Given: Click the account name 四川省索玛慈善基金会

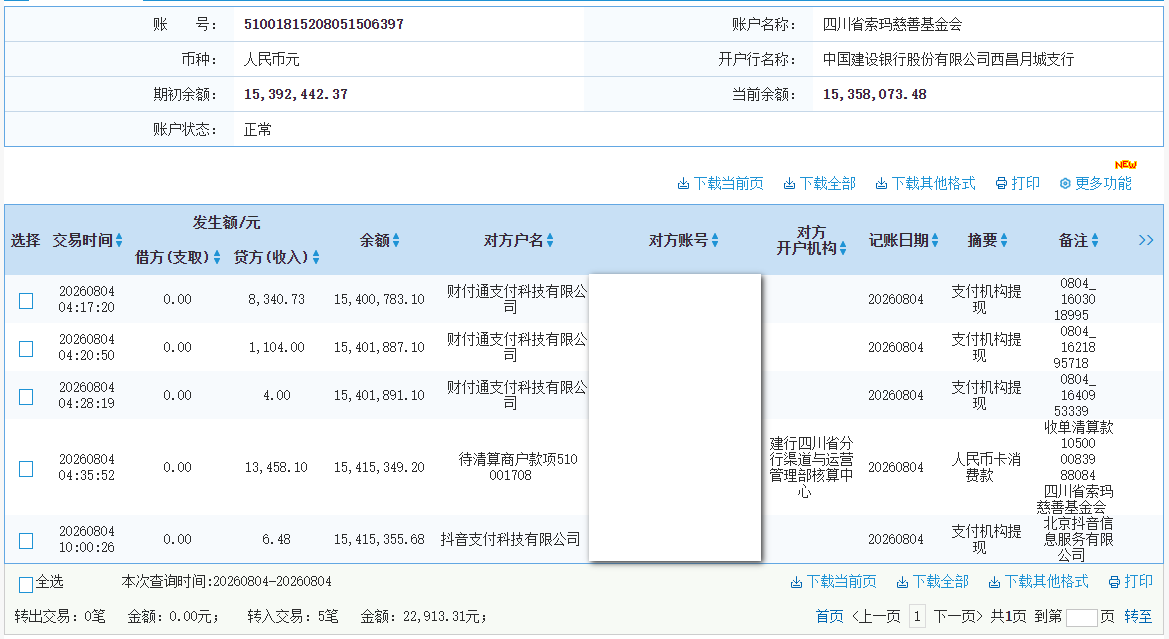Looking at the screenshot, I should (892, 24).
